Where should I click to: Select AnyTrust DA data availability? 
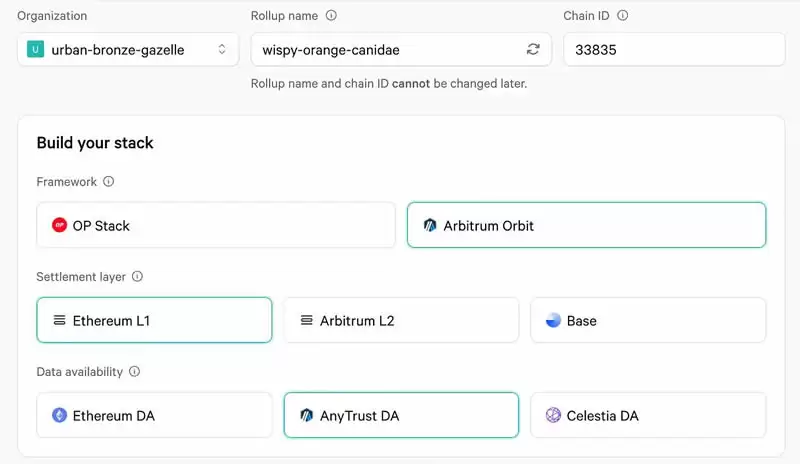[x=401, y=415]
